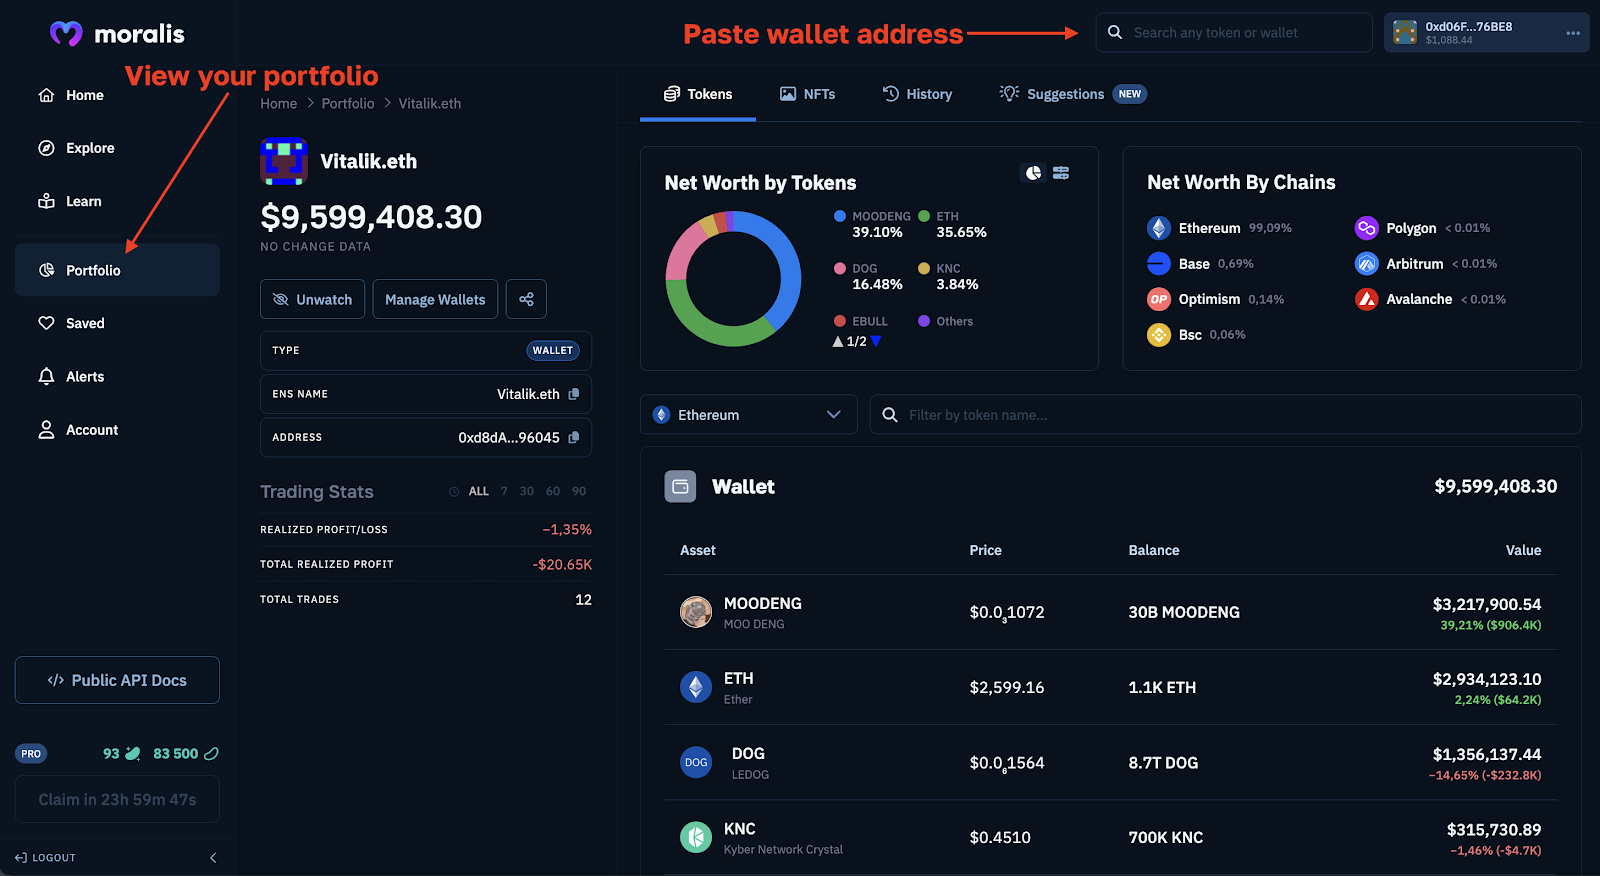
Task: Click the ETH token icon
Action: point(696,687)
